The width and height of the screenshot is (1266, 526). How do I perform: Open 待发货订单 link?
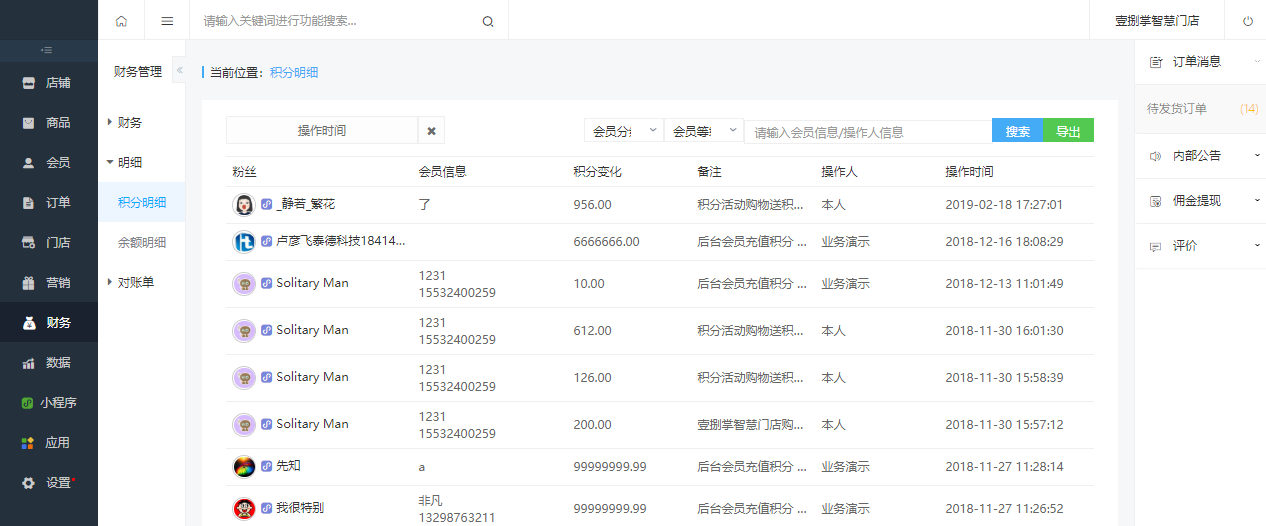point(1177,109)
